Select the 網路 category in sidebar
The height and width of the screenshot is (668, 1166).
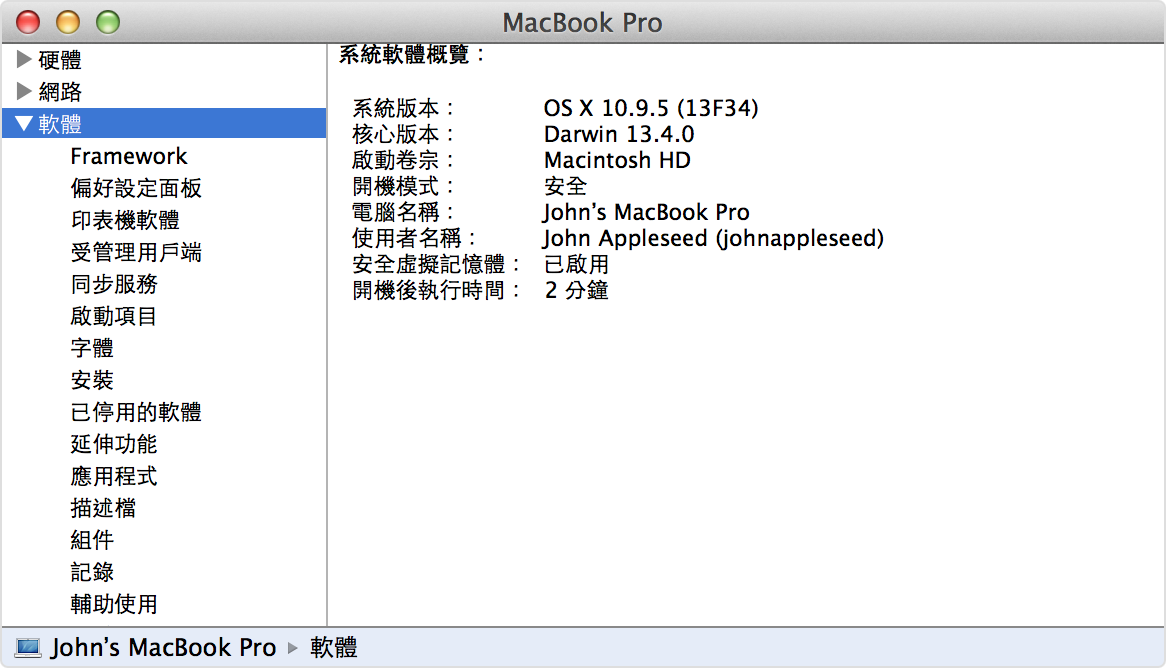(59, 91)
